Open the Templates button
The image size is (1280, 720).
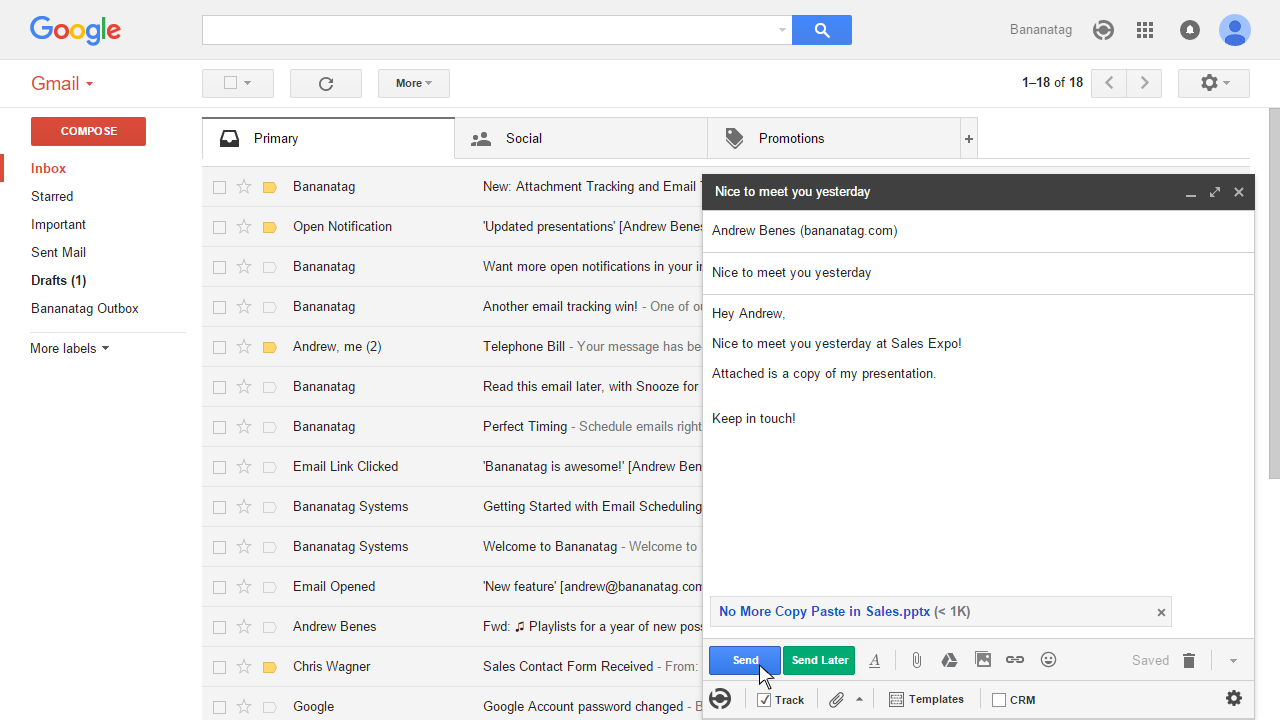tap(926, 699)
